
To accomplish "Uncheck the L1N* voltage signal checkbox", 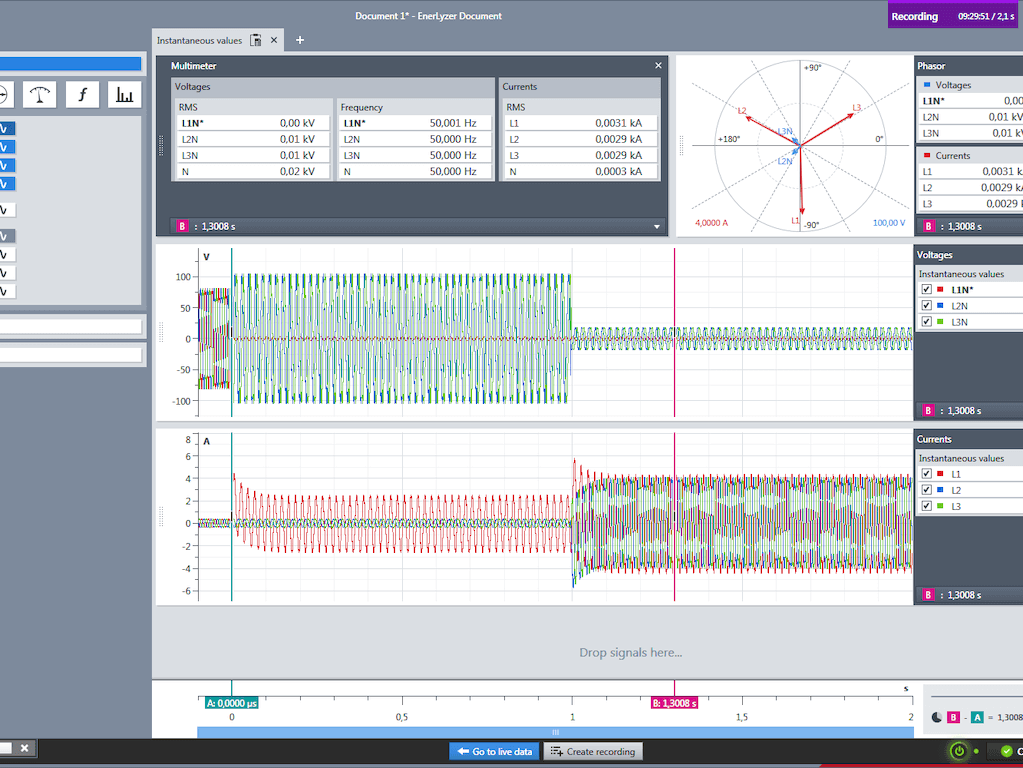I will pyautogui.click(x=926, y=289).
